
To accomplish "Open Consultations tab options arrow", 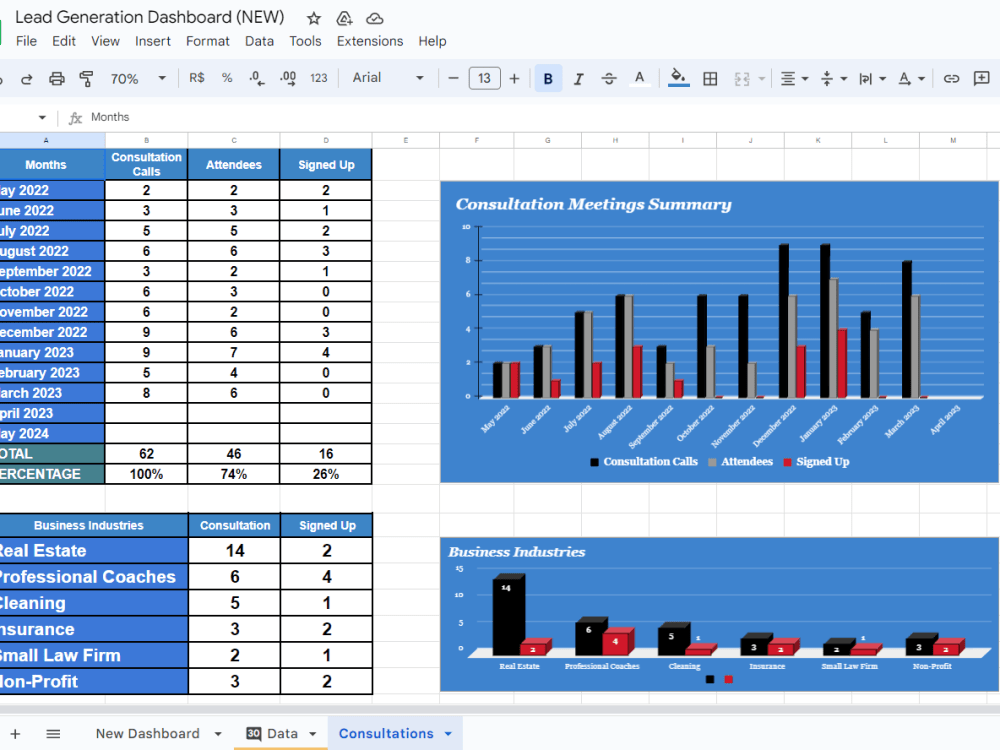I will (448, 734).
